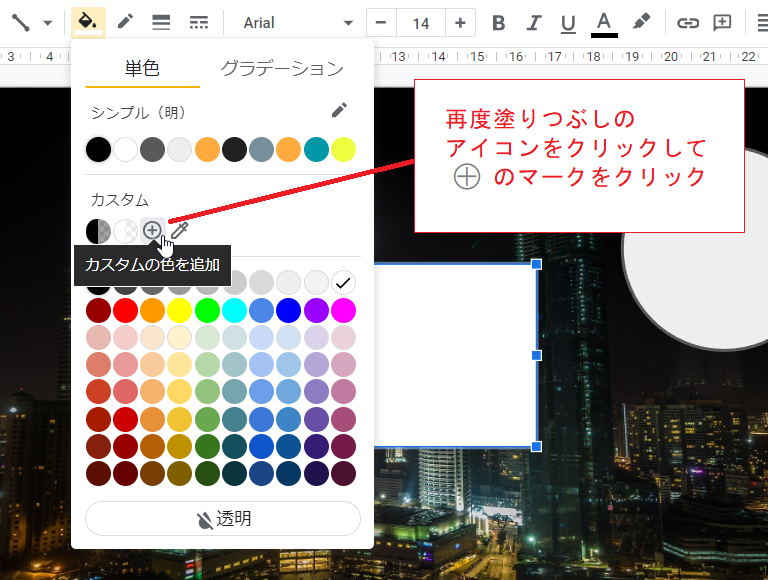Screen dimensions: 768x580
Task: Open the text color picker
Action: click(x=604, y=24)
